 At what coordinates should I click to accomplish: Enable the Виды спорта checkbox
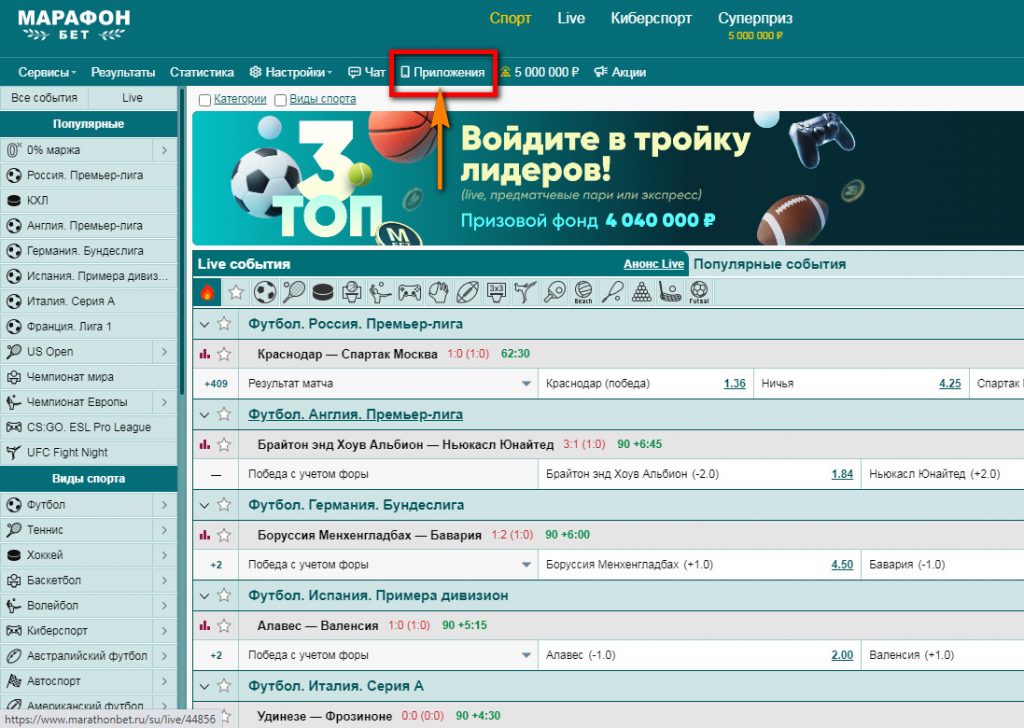(281, 100)
